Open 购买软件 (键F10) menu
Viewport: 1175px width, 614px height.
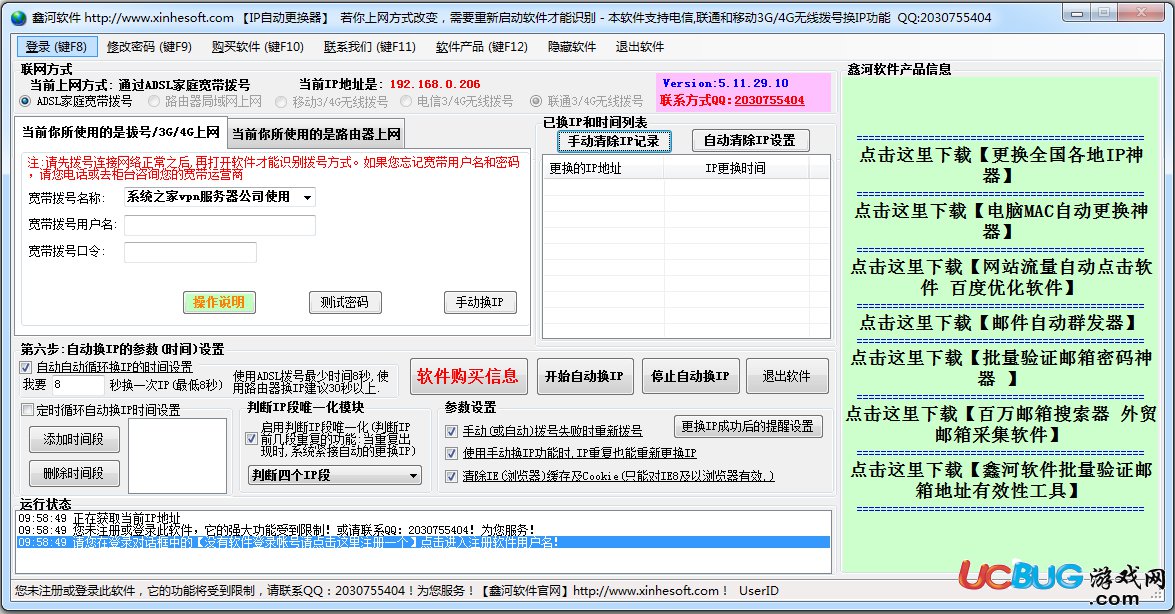(x=258, y=46)
